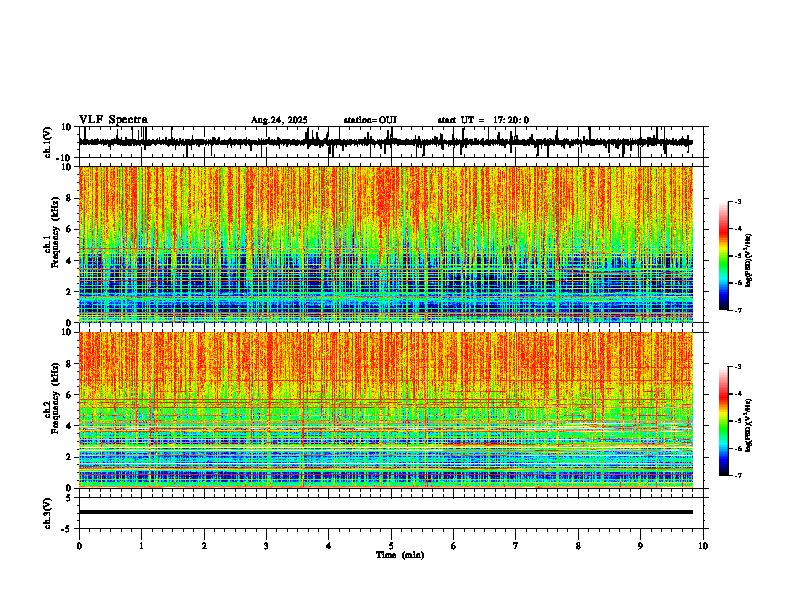Click the ch.2 spectrogram plot area
792x612 pixels.
click(x=386, y=410)
